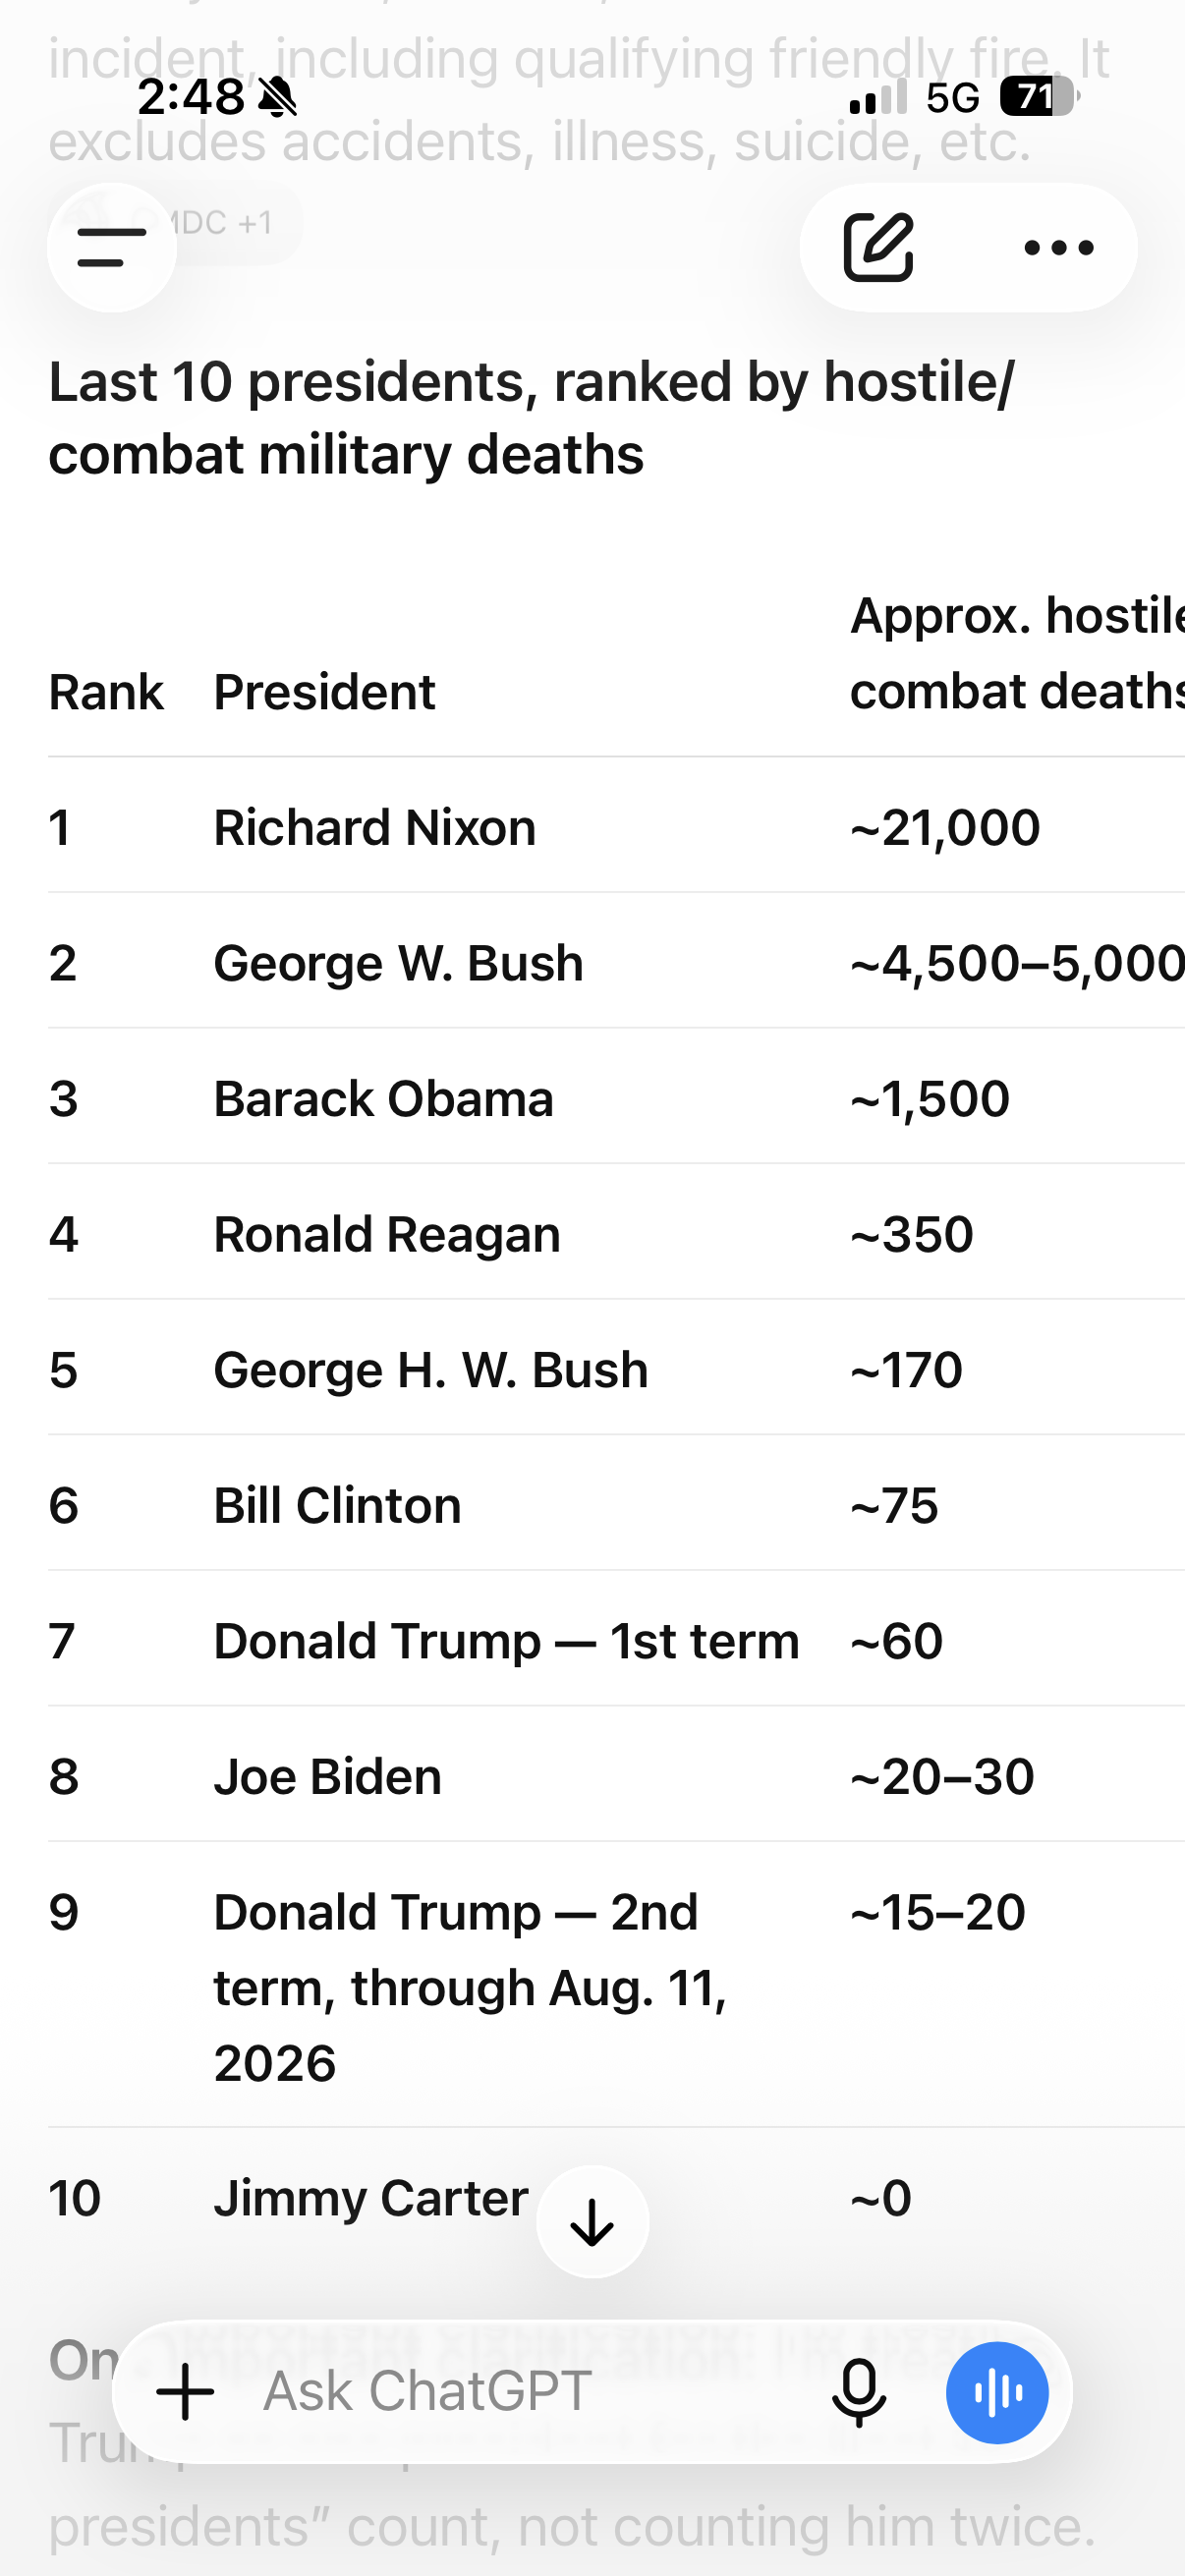This screenshot has height=2576, width=1185.
Task: Open the three-dots more options menu
Action: [1059, 247]
